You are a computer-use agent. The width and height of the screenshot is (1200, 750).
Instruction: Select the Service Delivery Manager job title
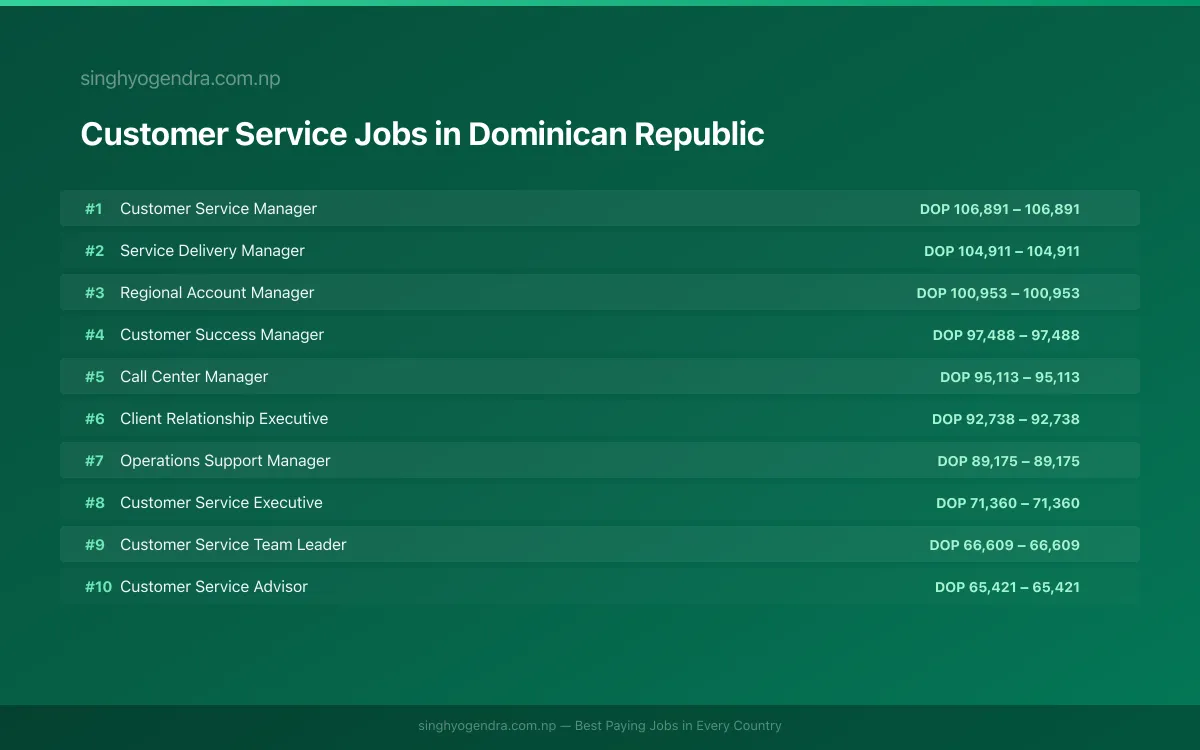click(212, 251)
